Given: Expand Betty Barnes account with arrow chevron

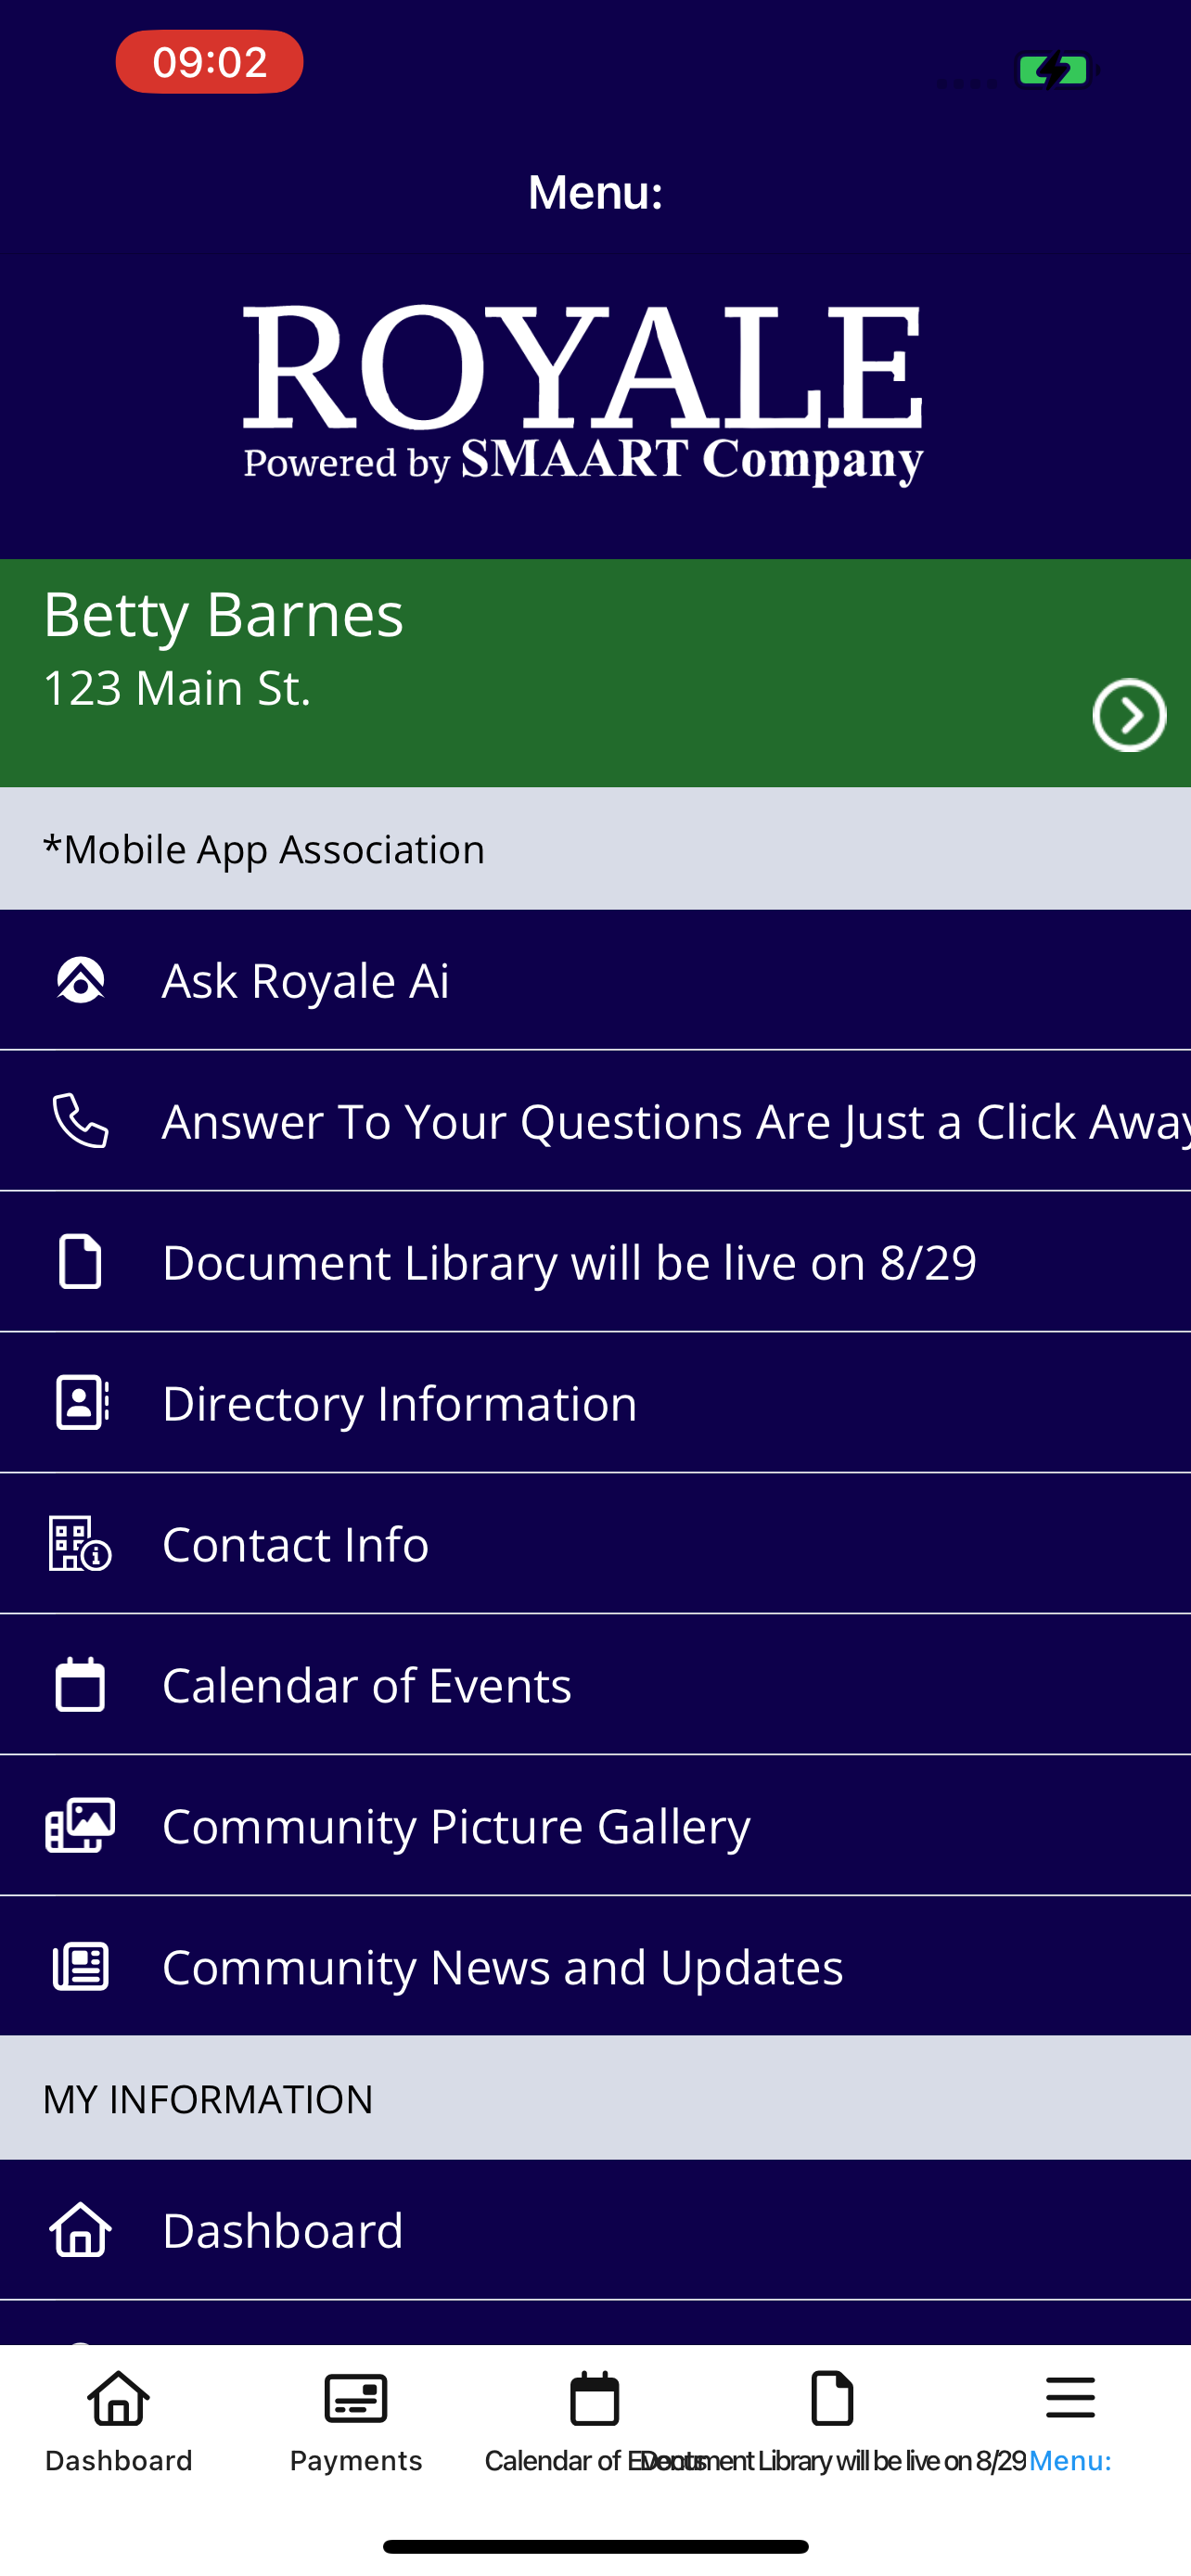Looking at the screenshot, I should [1129, 715].
